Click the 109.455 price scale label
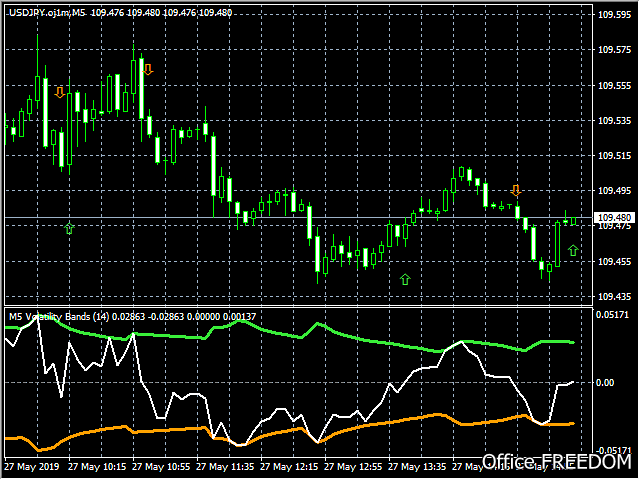 point(614,262)
